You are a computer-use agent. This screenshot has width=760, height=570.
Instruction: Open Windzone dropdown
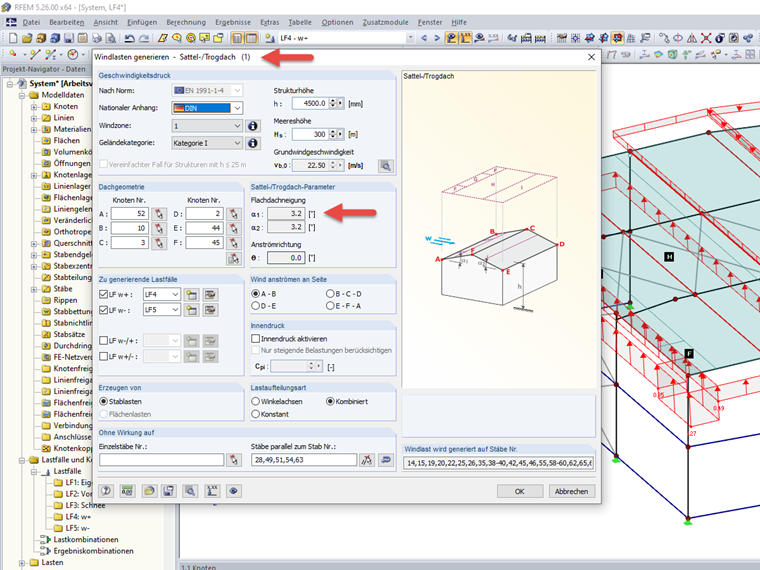(x=237, y=126)
